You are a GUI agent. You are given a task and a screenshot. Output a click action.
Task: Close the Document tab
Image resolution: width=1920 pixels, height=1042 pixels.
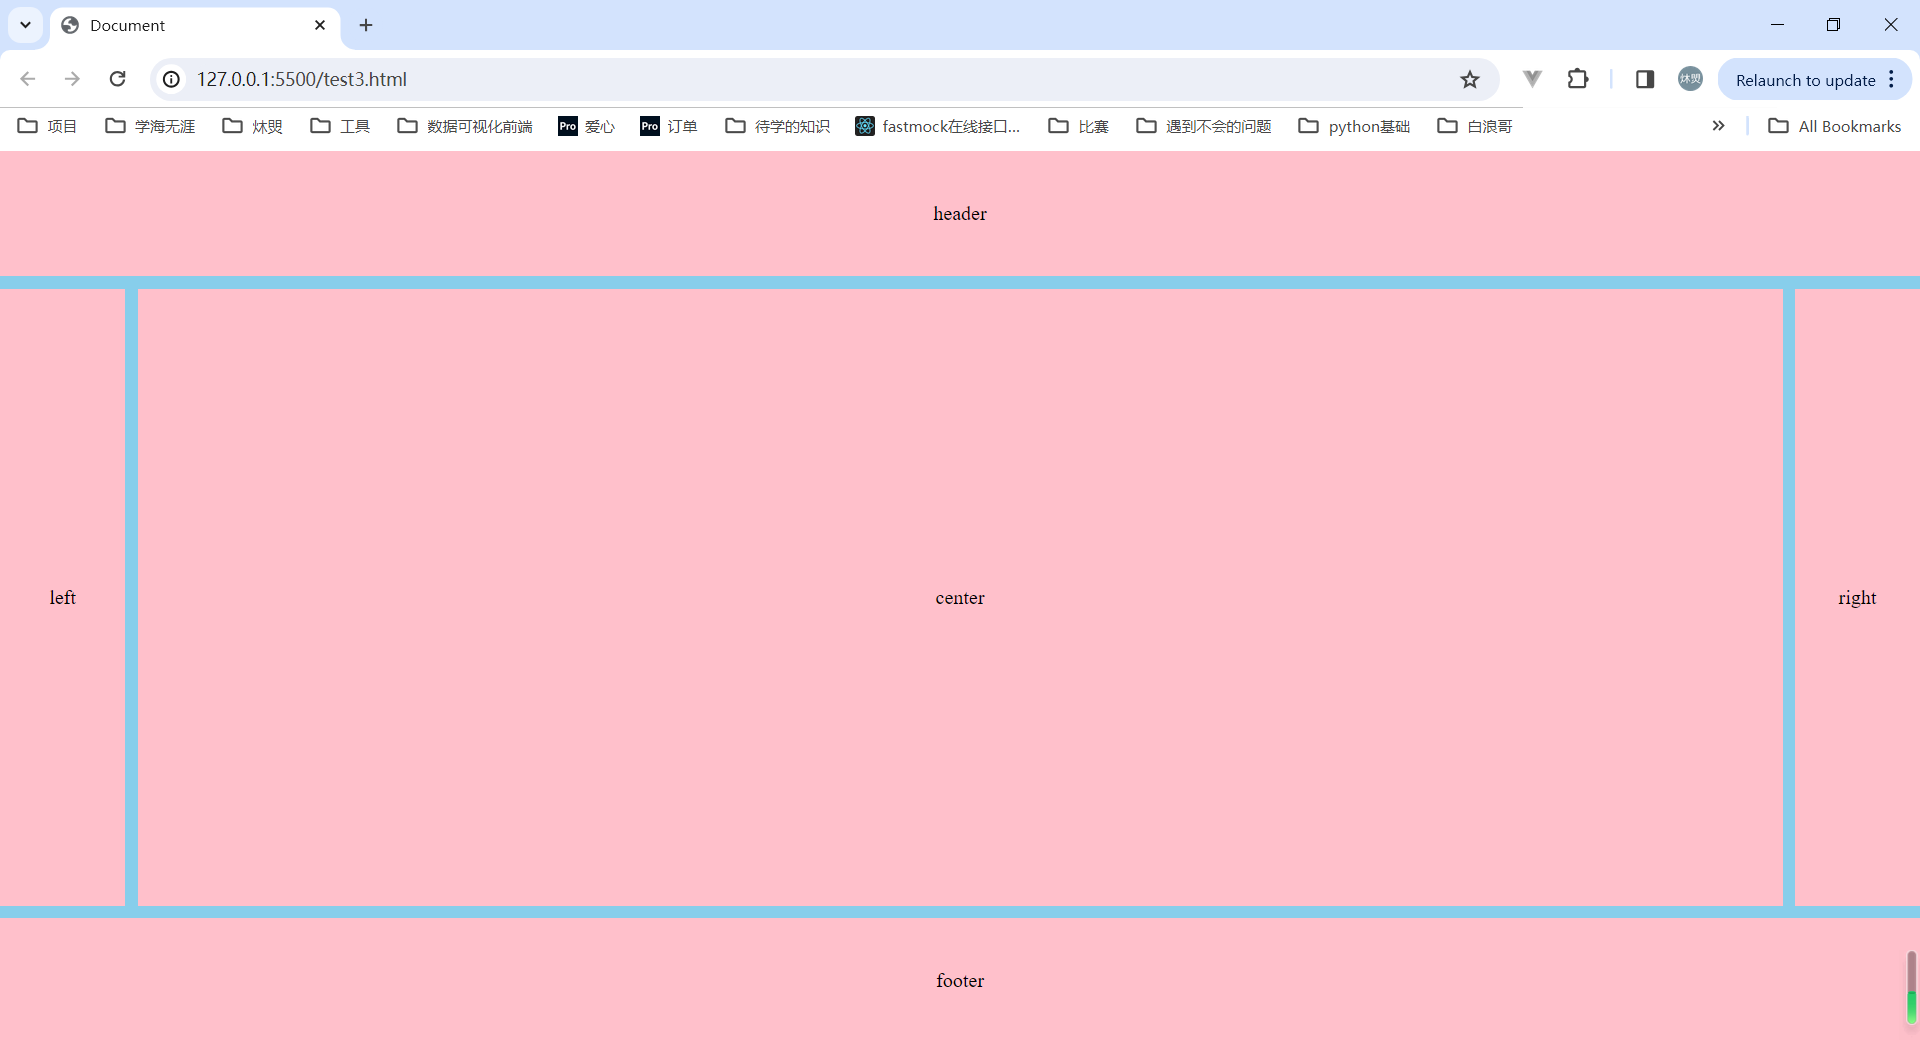point(320,25)
